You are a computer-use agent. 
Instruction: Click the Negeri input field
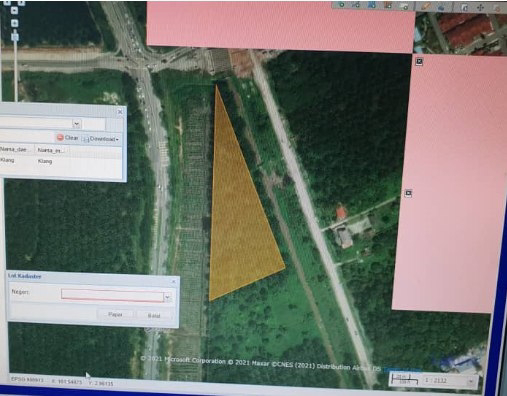point(112,295)
